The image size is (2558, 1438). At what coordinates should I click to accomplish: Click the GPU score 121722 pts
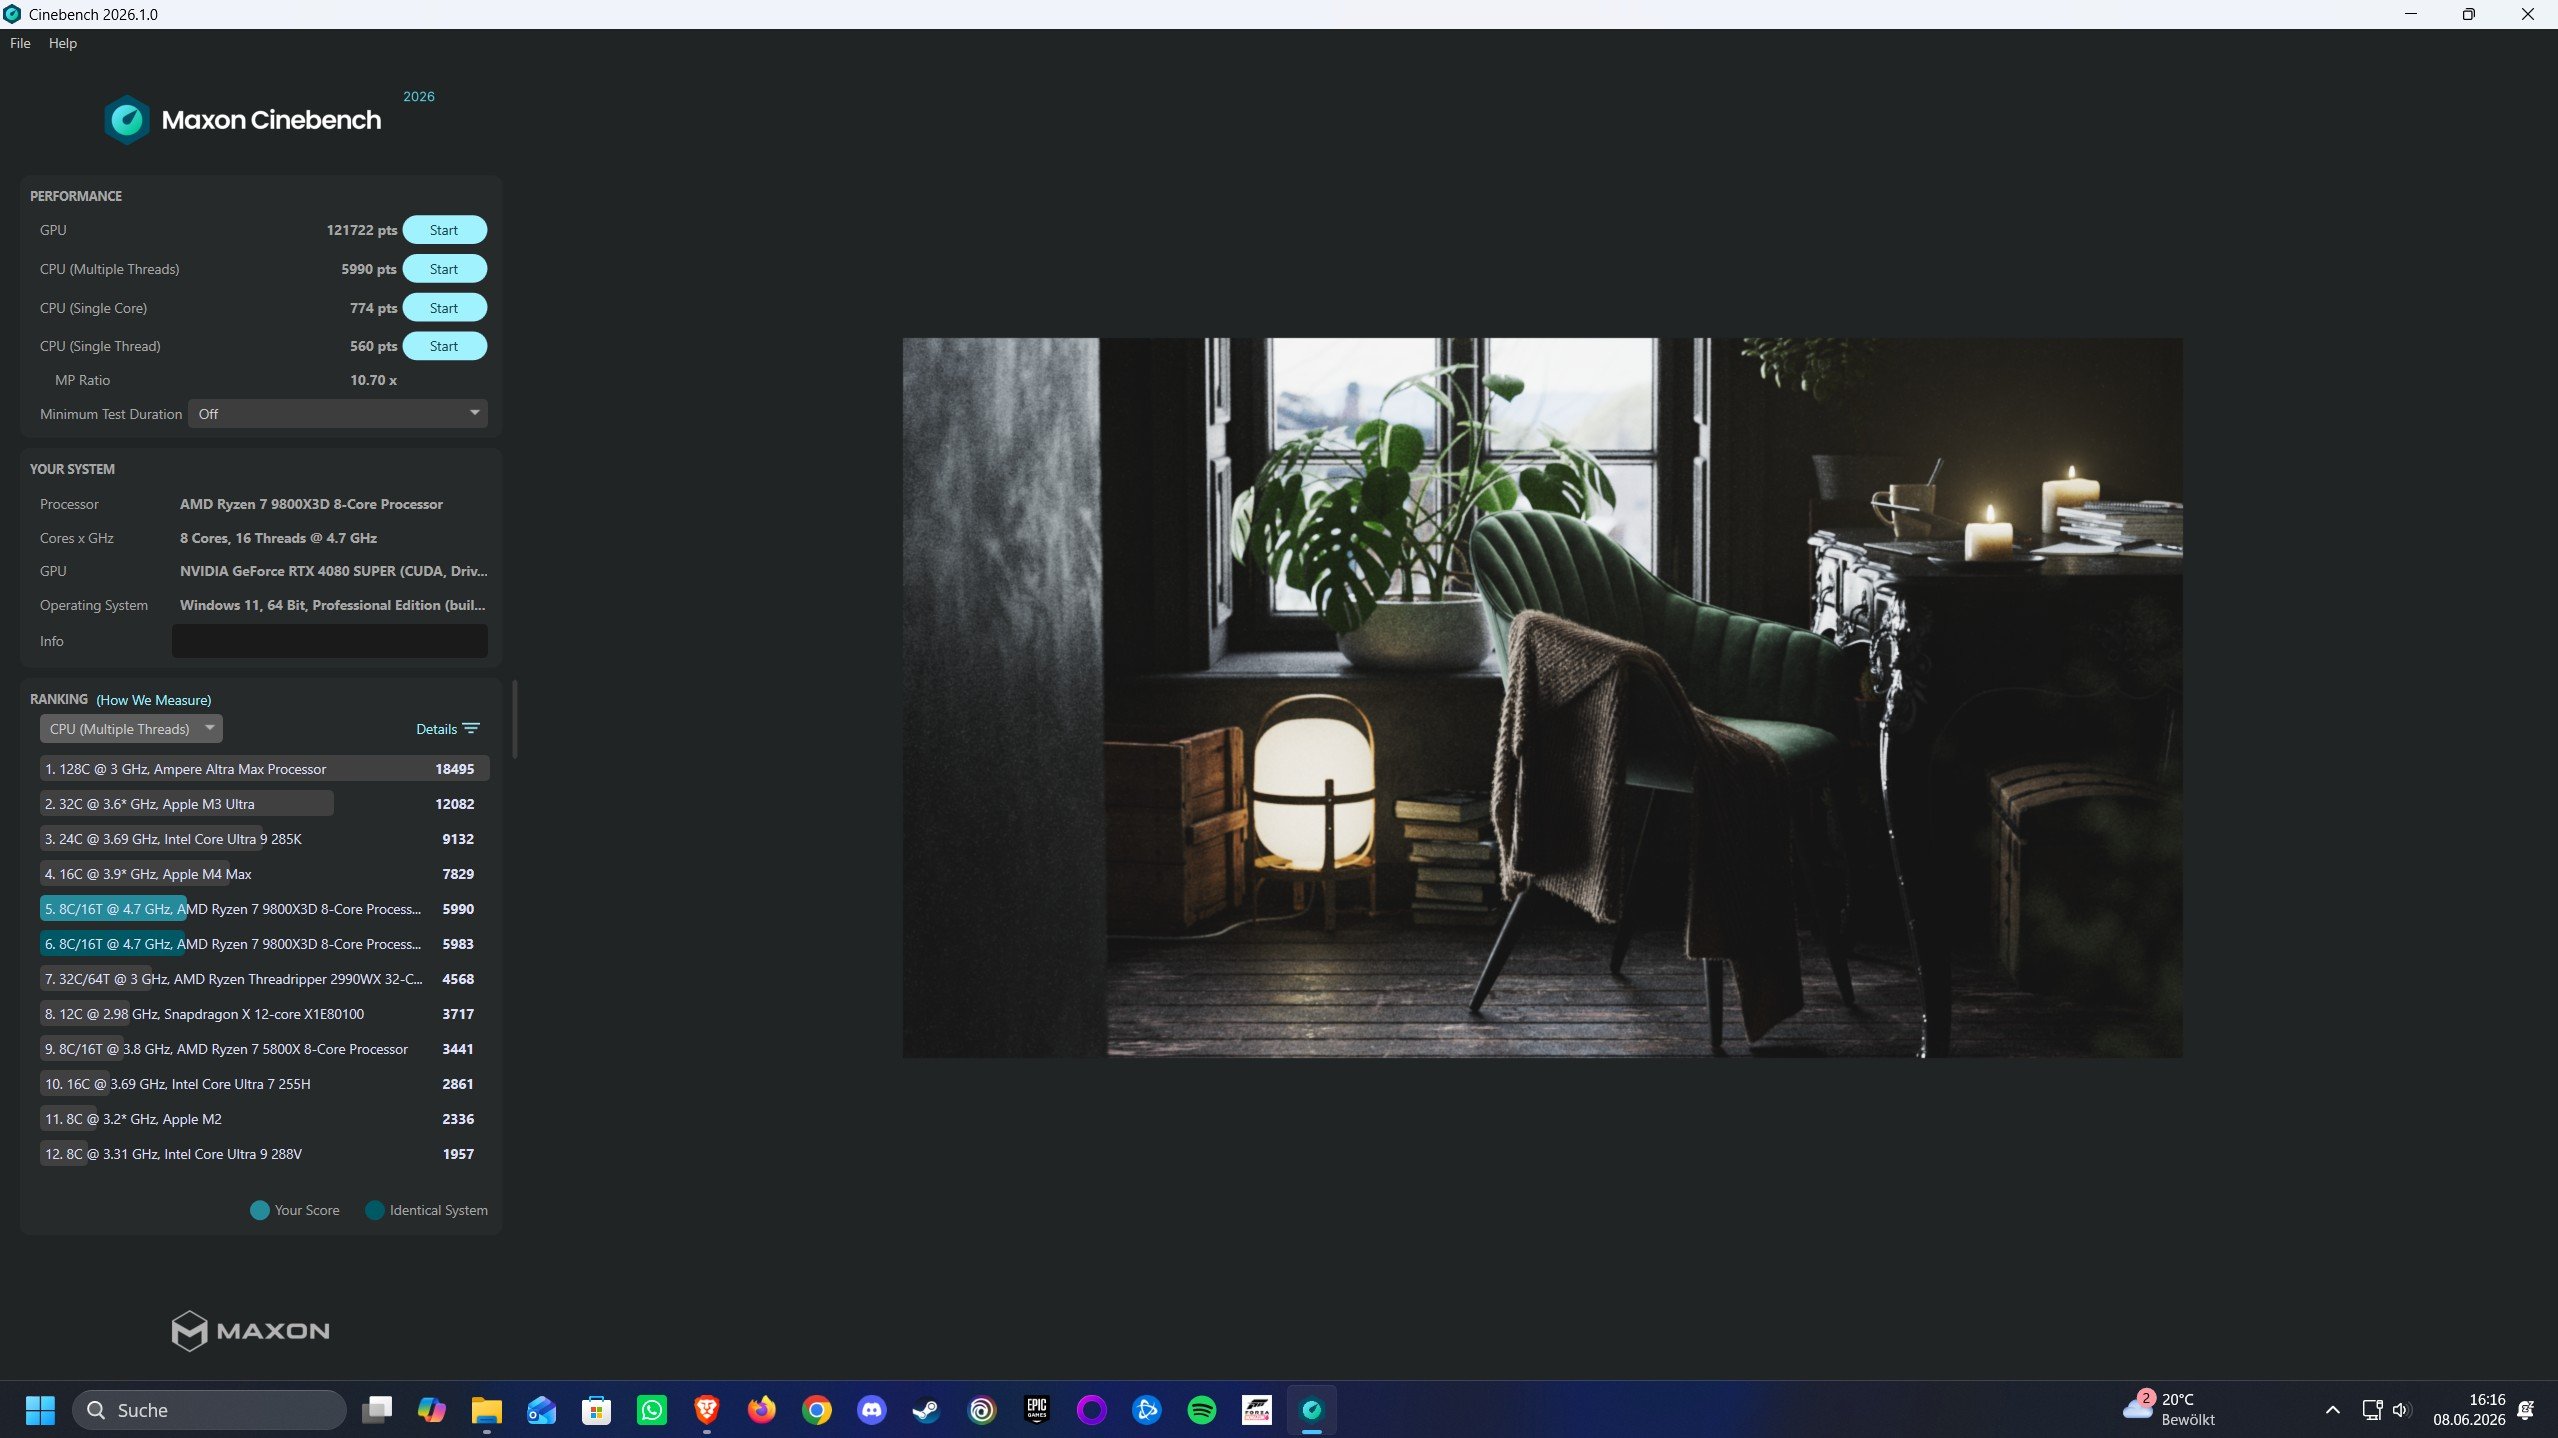pos(362,230)
